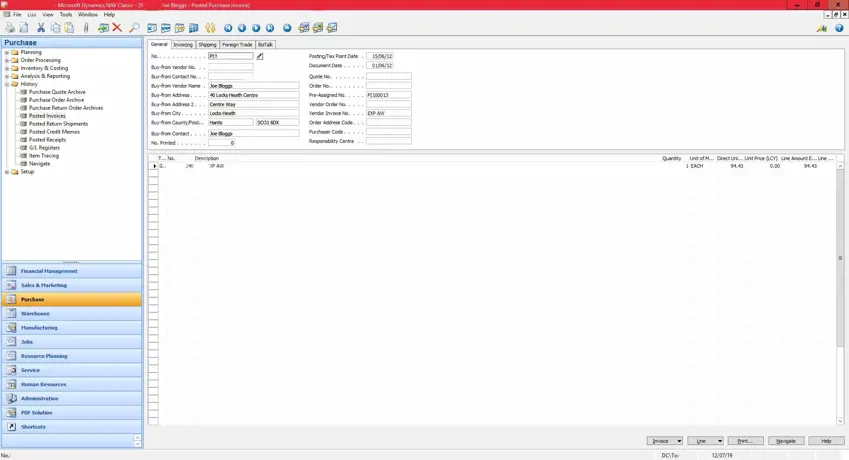Click the Field Filter toolbar icon
849x460 pixels.
(x=152, y=28)
